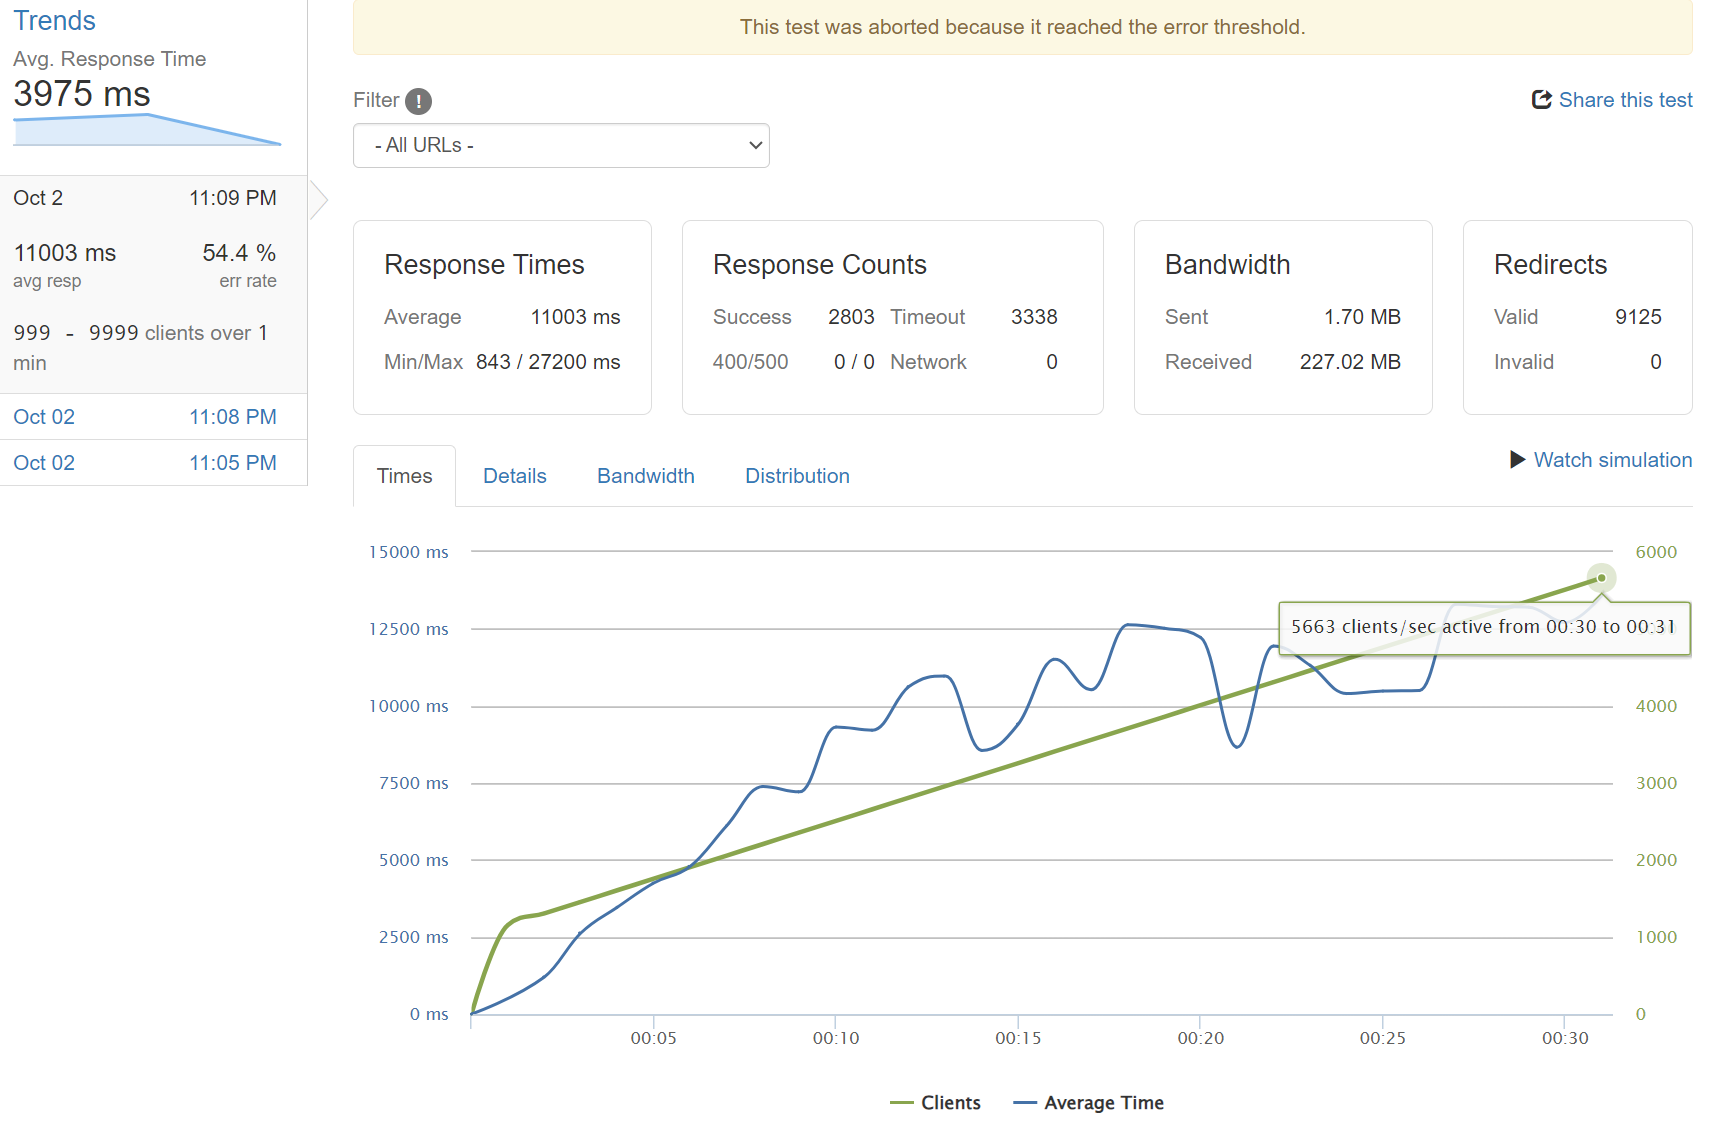This screenshot has height=1143, width=1722.
Task: Toggle the Average Time series in legend
Action: 1089,1103
